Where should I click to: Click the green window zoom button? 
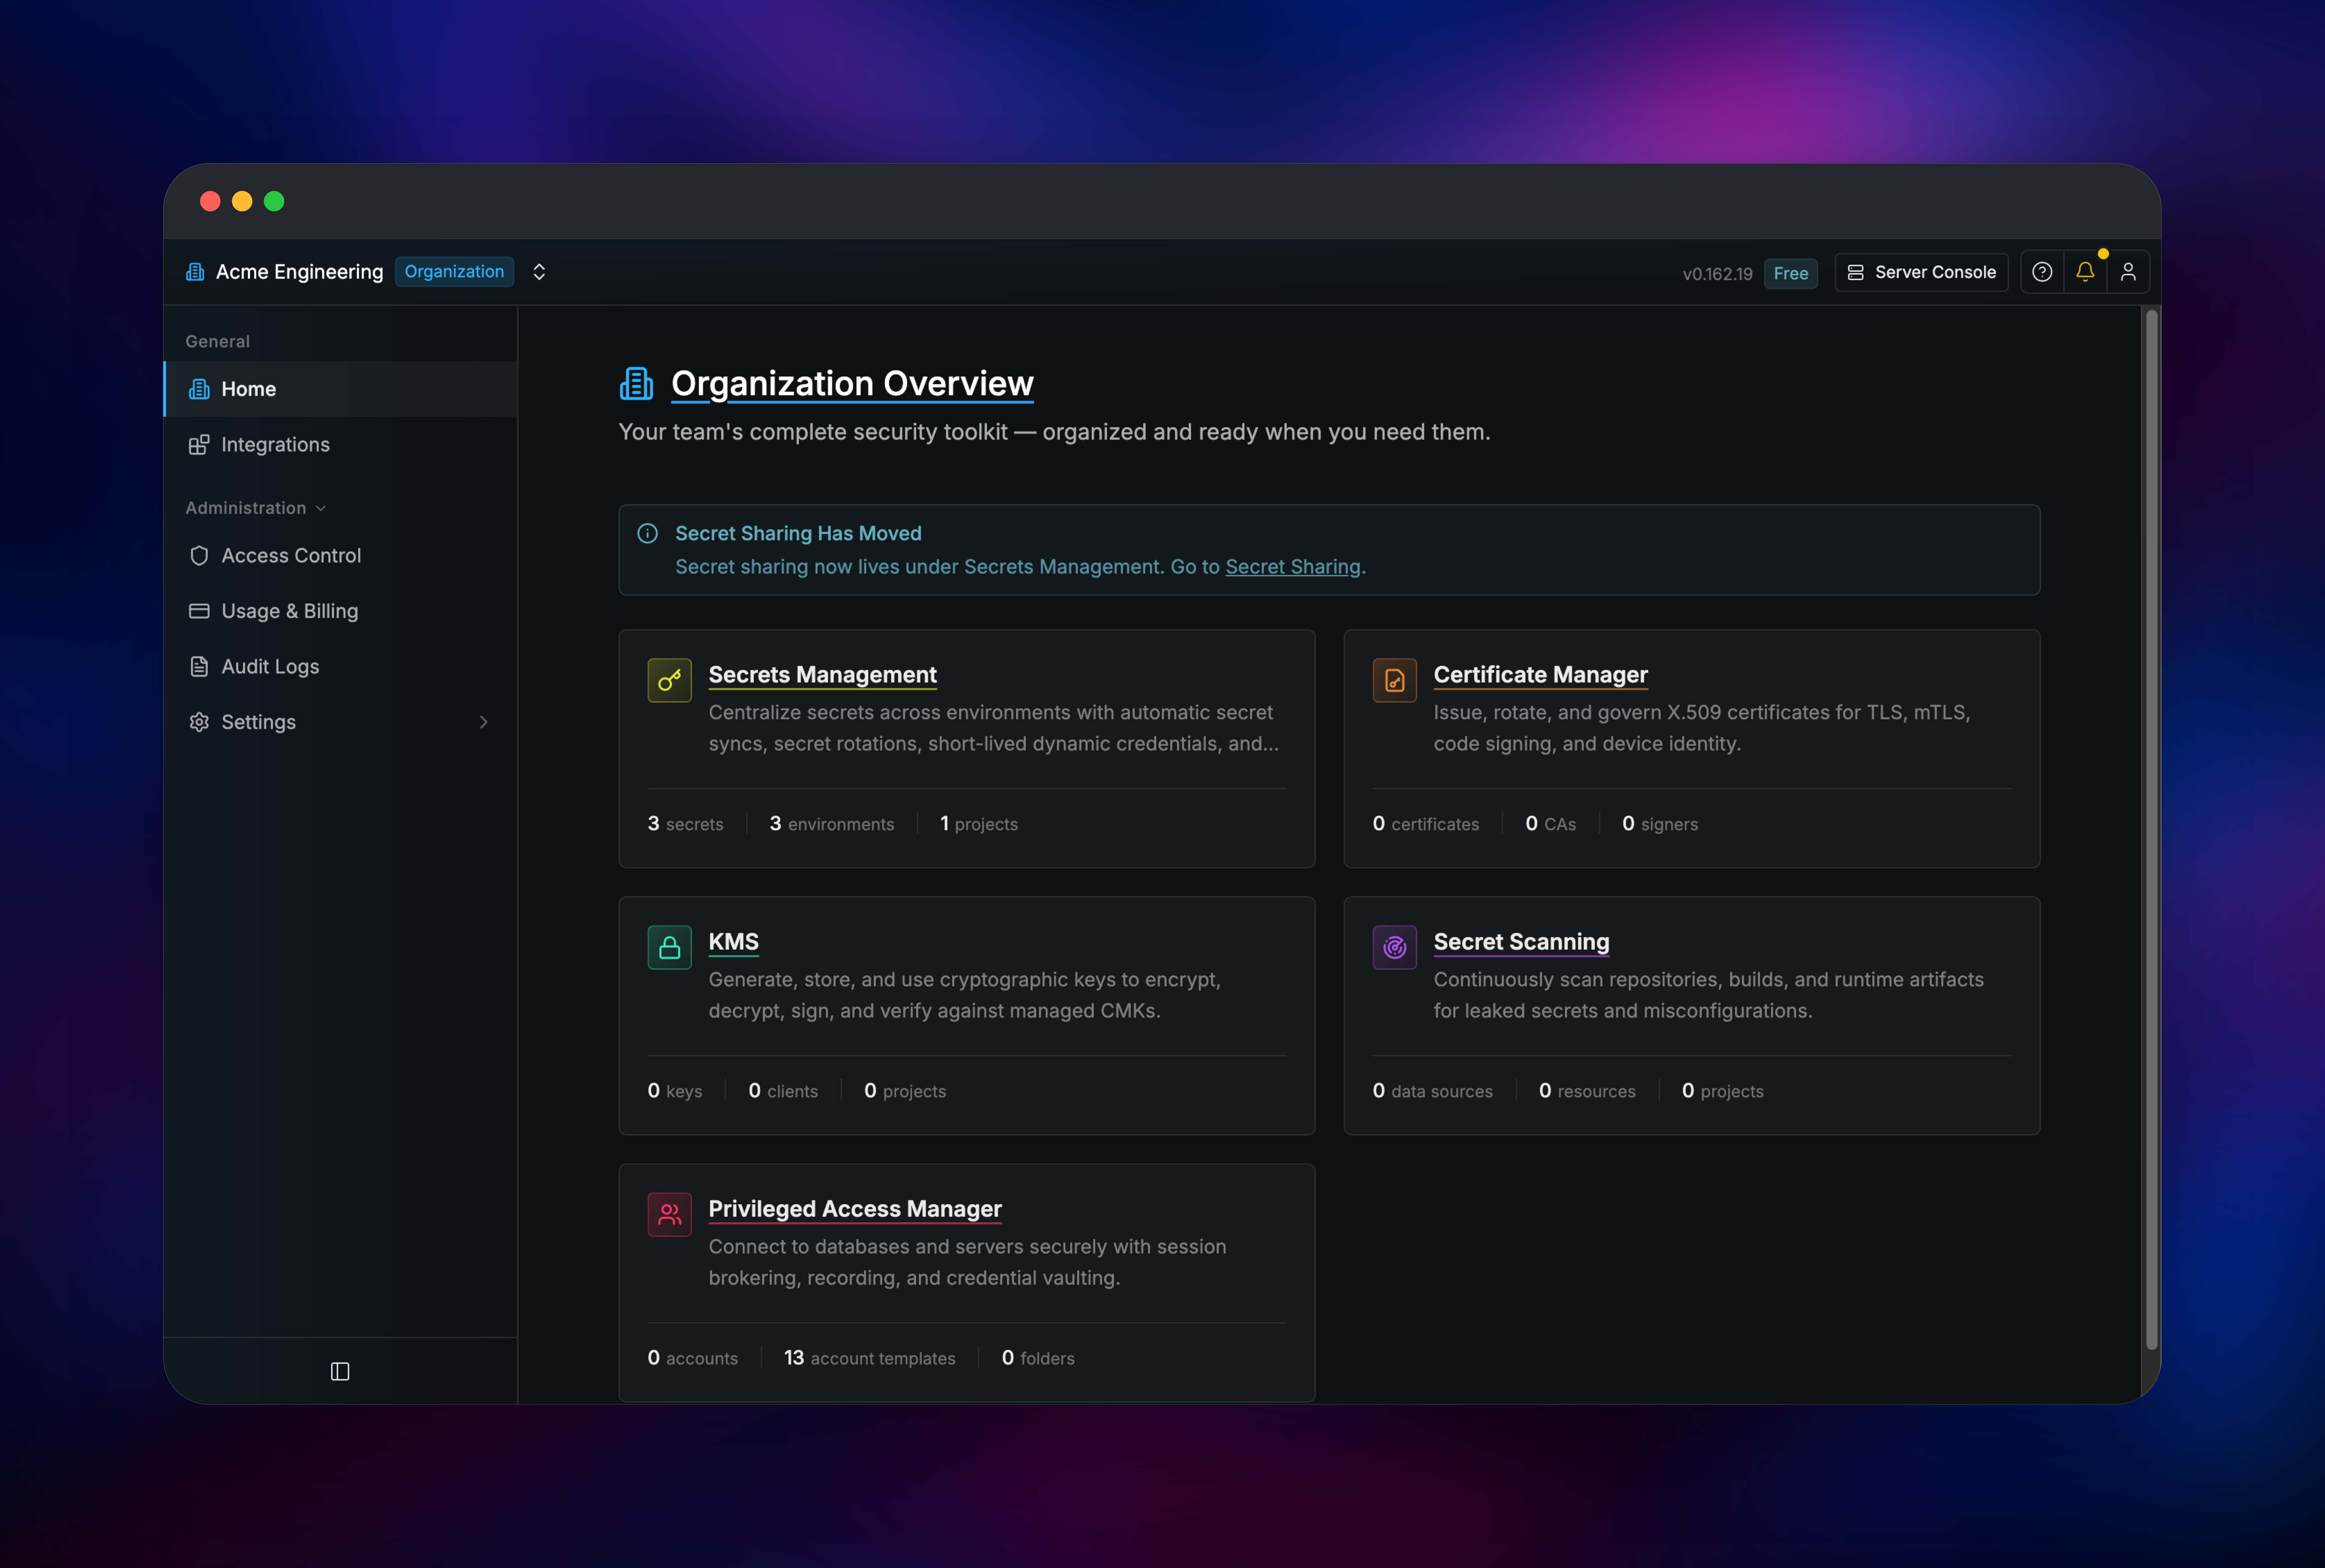point(274,201)
